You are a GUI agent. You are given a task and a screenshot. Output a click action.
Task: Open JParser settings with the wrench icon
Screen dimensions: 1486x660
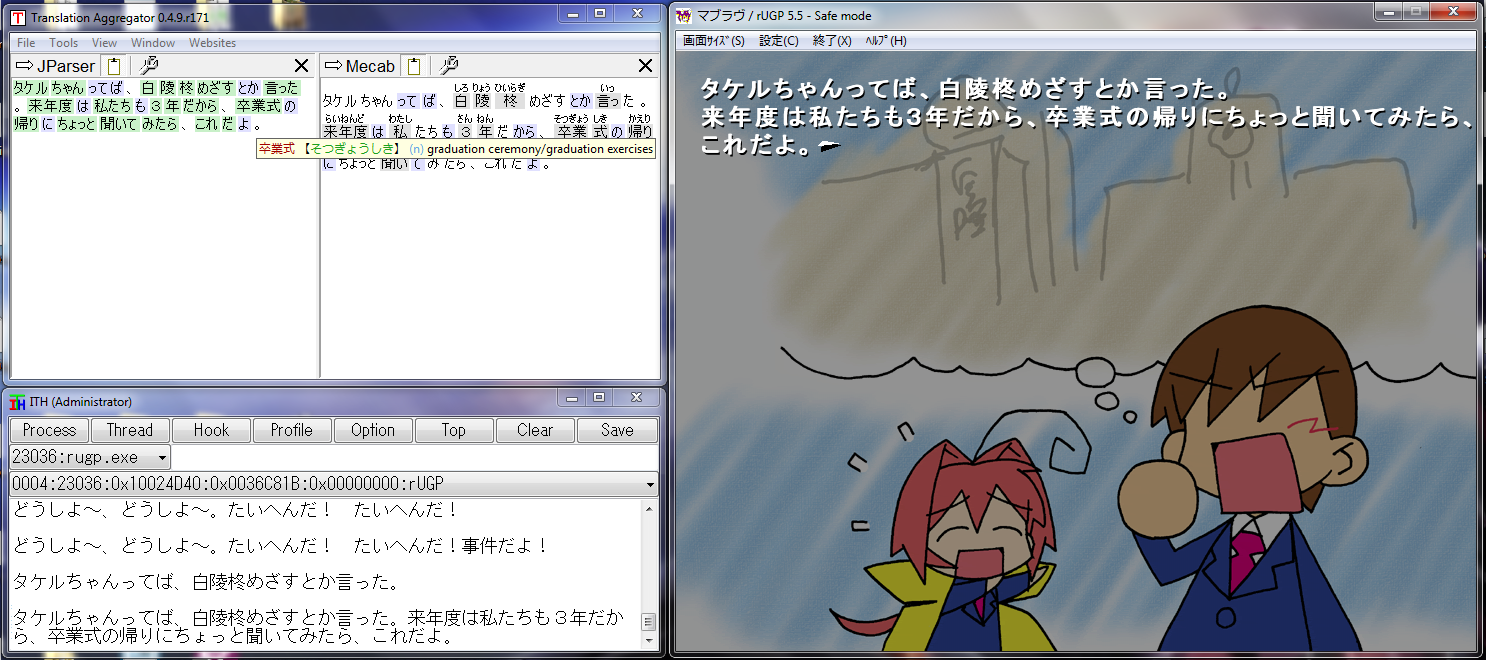tap(149, 66)
